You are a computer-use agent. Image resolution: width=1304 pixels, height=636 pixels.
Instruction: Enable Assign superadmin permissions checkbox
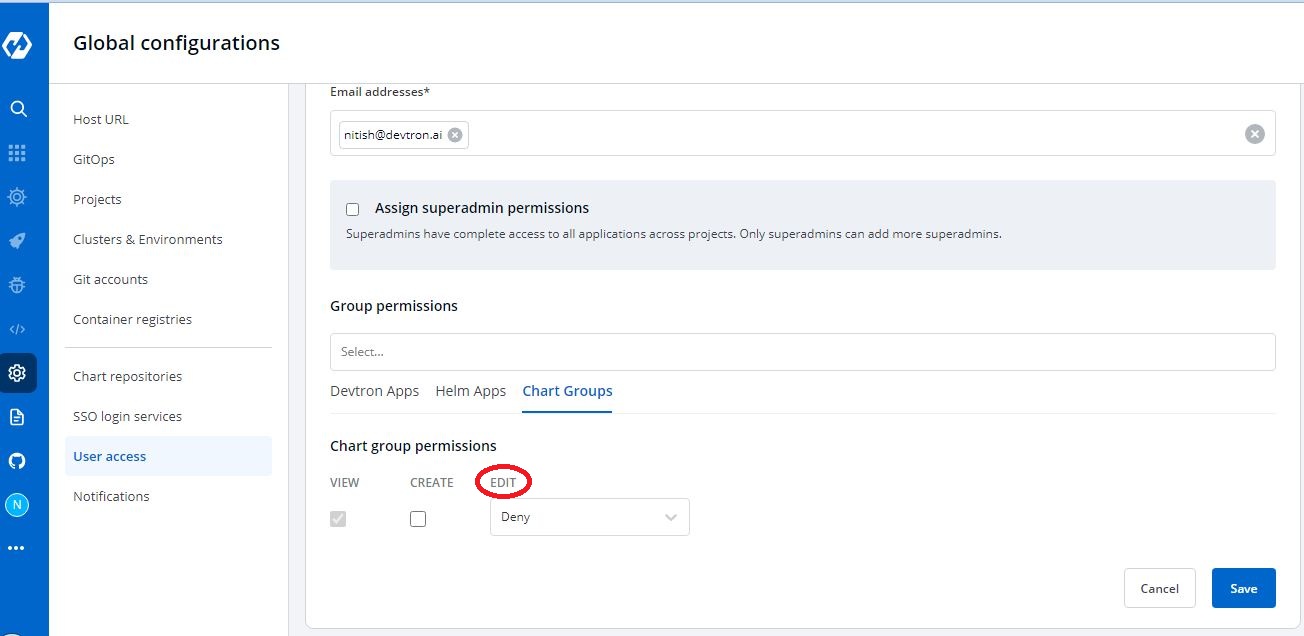coord(352,209)
